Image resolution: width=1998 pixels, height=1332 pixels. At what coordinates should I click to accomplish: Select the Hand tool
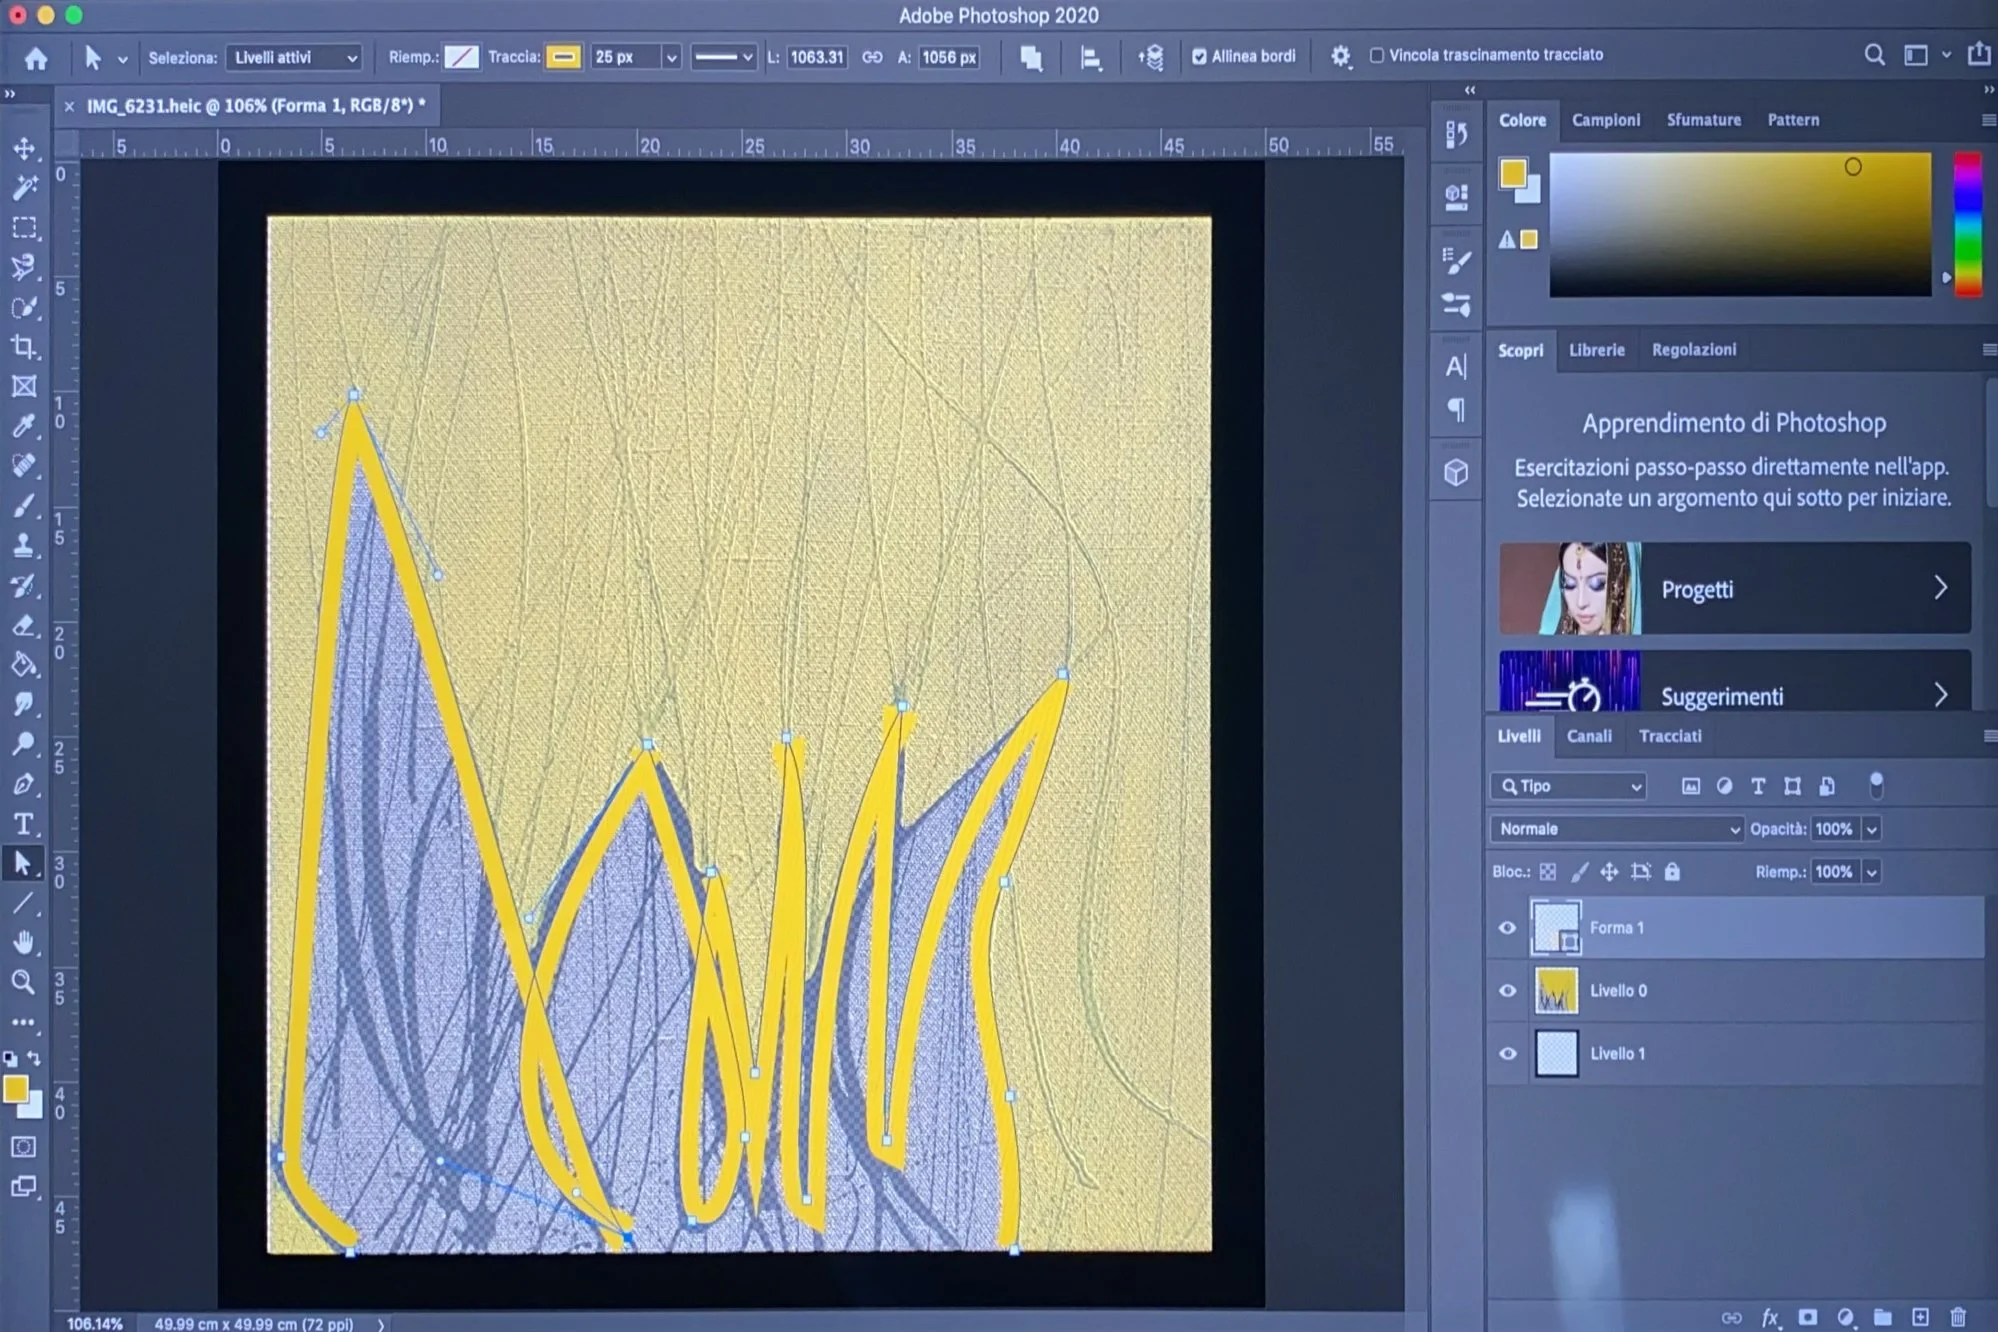(x=24, y=942)
